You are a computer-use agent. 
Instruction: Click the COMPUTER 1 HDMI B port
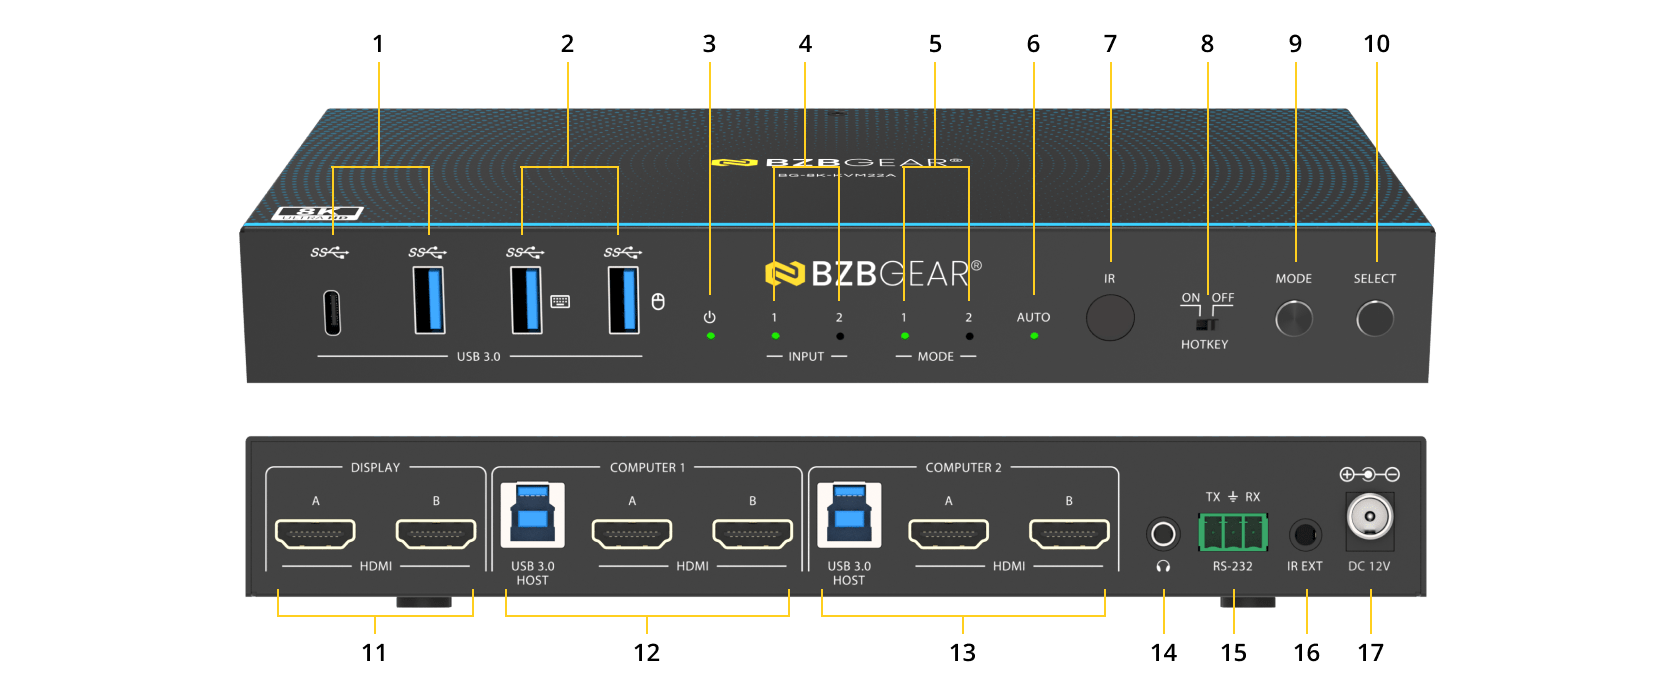(753, 534)
